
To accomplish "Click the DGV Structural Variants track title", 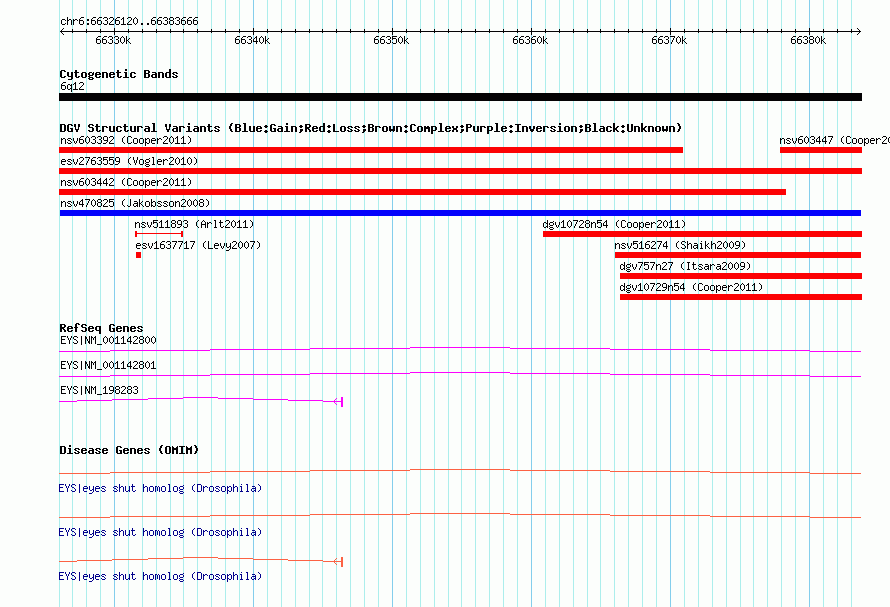I will (x=370, y=128).
